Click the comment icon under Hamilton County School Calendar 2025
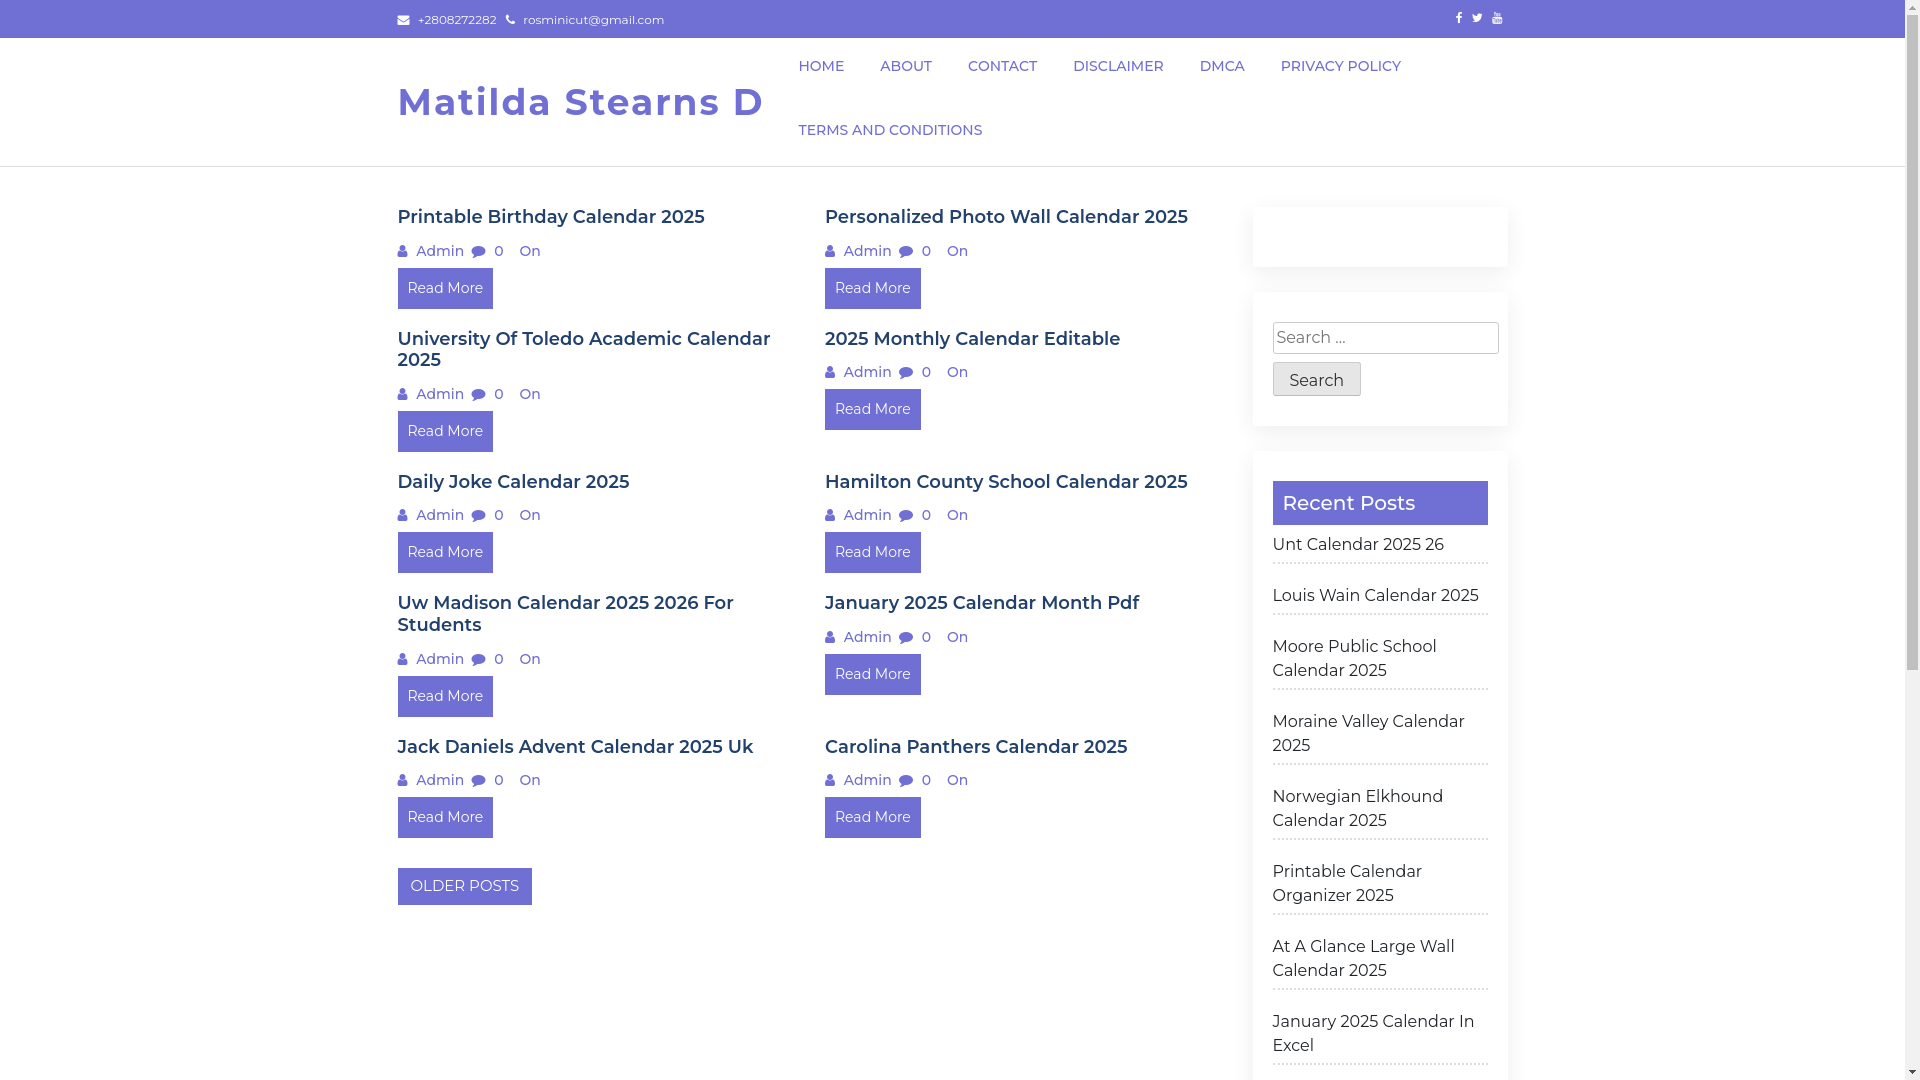Viewport: 1920px width, 1080px height. coord(906,515)
